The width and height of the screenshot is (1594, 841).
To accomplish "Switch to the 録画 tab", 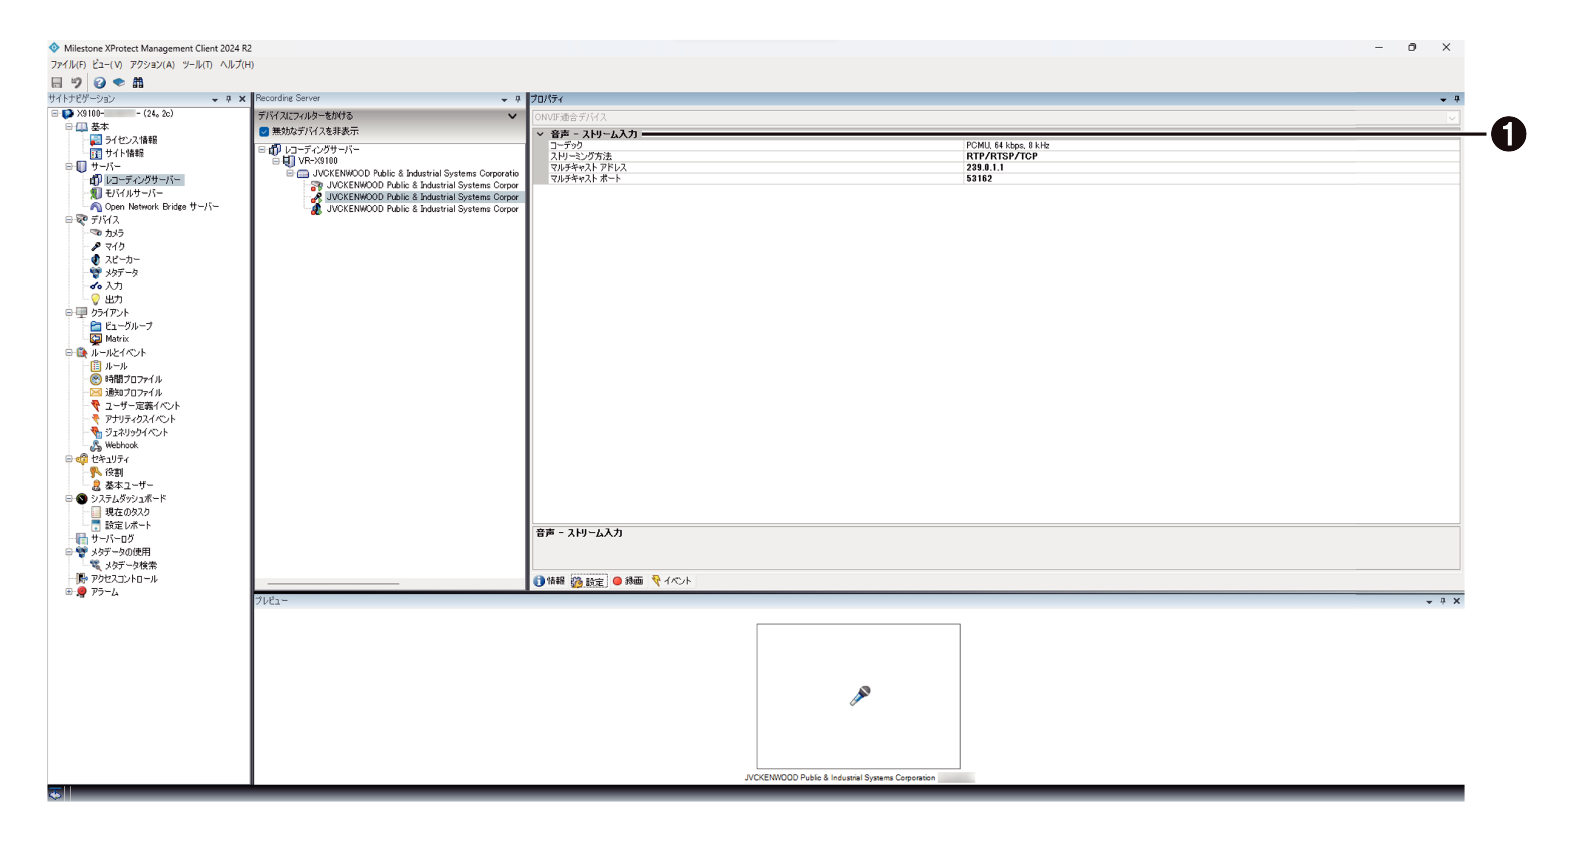I will [628, 581].
